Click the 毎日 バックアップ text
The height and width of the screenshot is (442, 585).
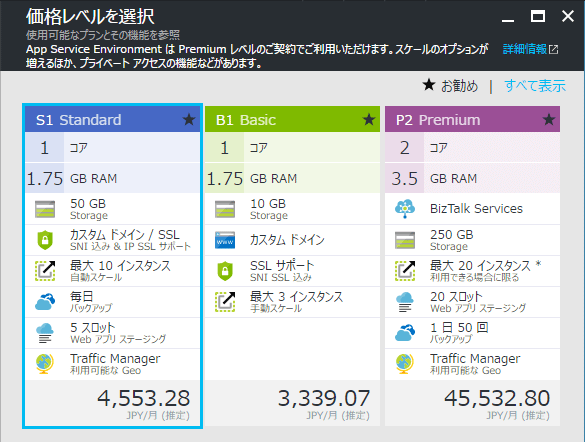(91, 302)
